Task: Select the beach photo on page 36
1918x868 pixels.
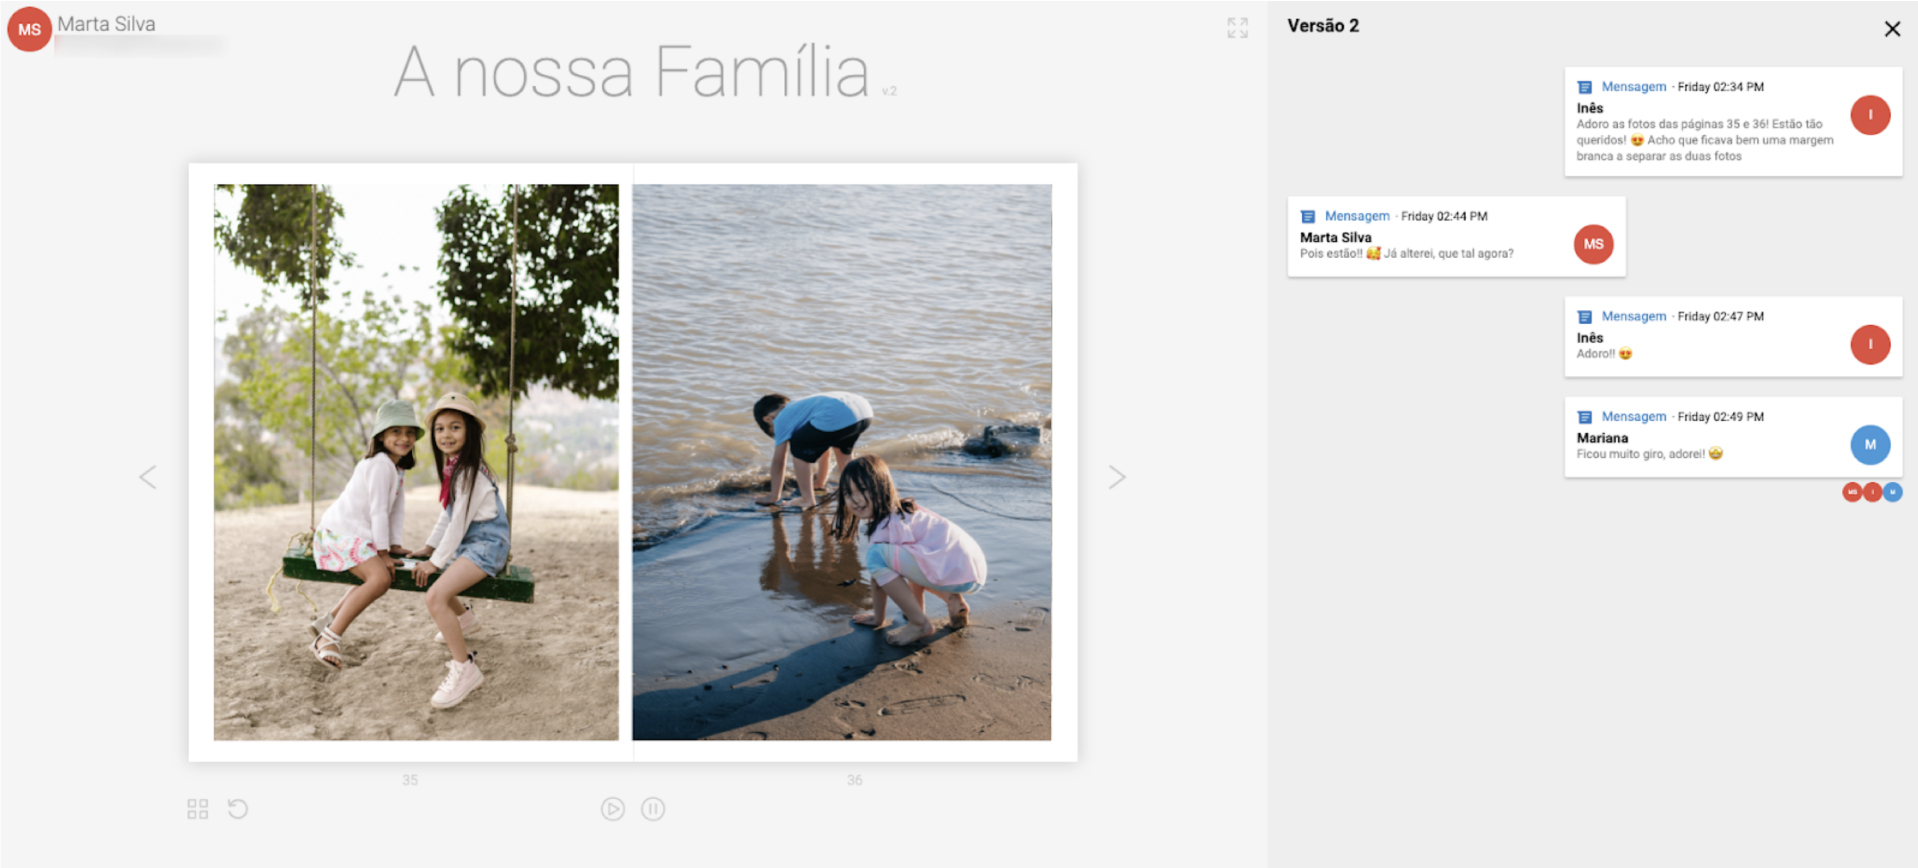Action: click(x=841, y=462)
